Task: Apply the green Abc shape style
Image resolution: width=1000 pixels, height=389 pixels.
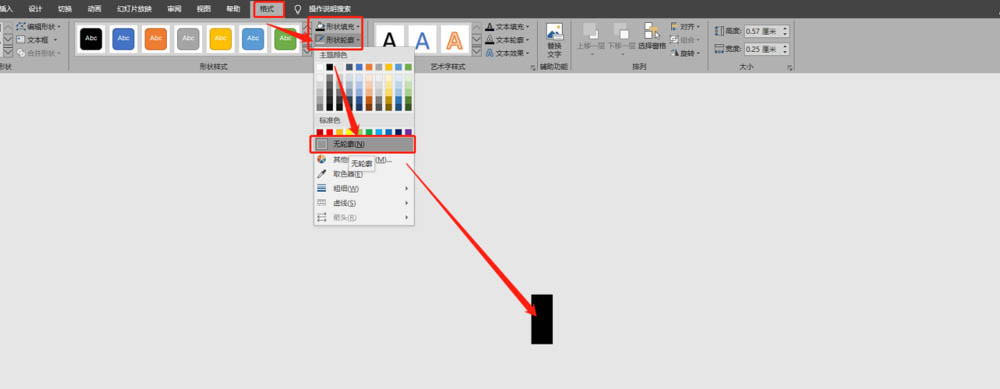Action: 285,39
